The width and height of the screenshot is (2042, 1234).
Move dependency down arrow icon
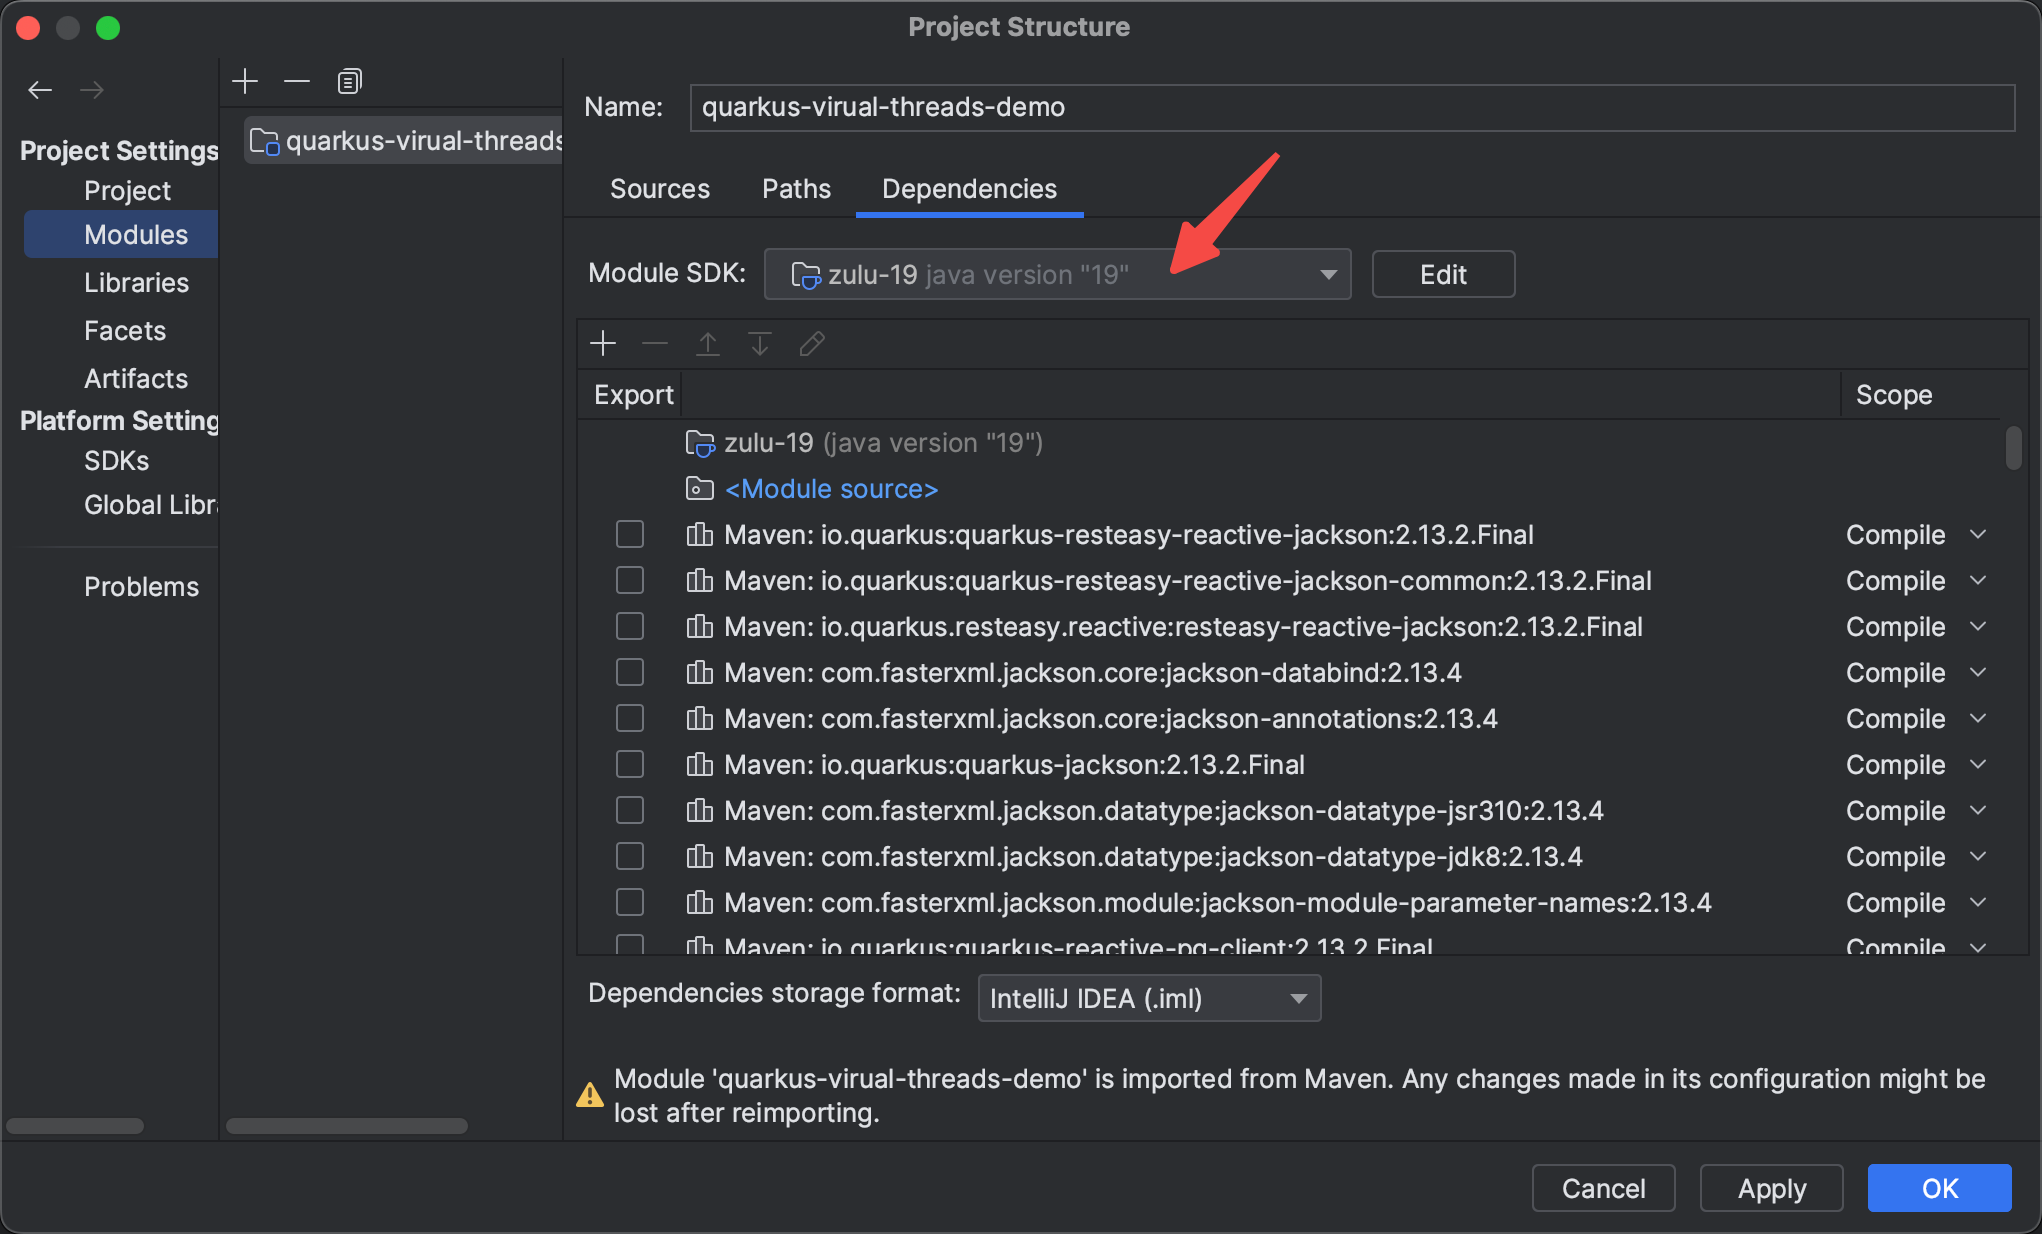coord(760,344)
